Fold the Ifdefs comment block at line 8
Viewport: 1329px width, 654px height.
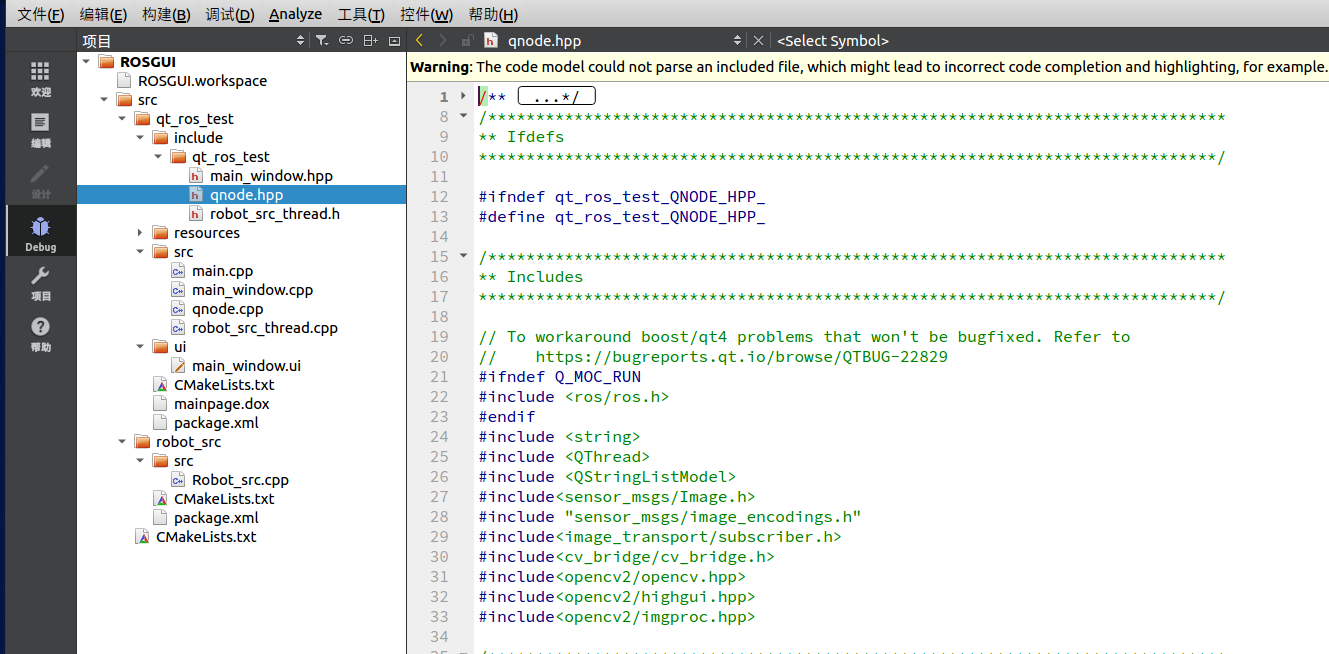coord(463,116)
